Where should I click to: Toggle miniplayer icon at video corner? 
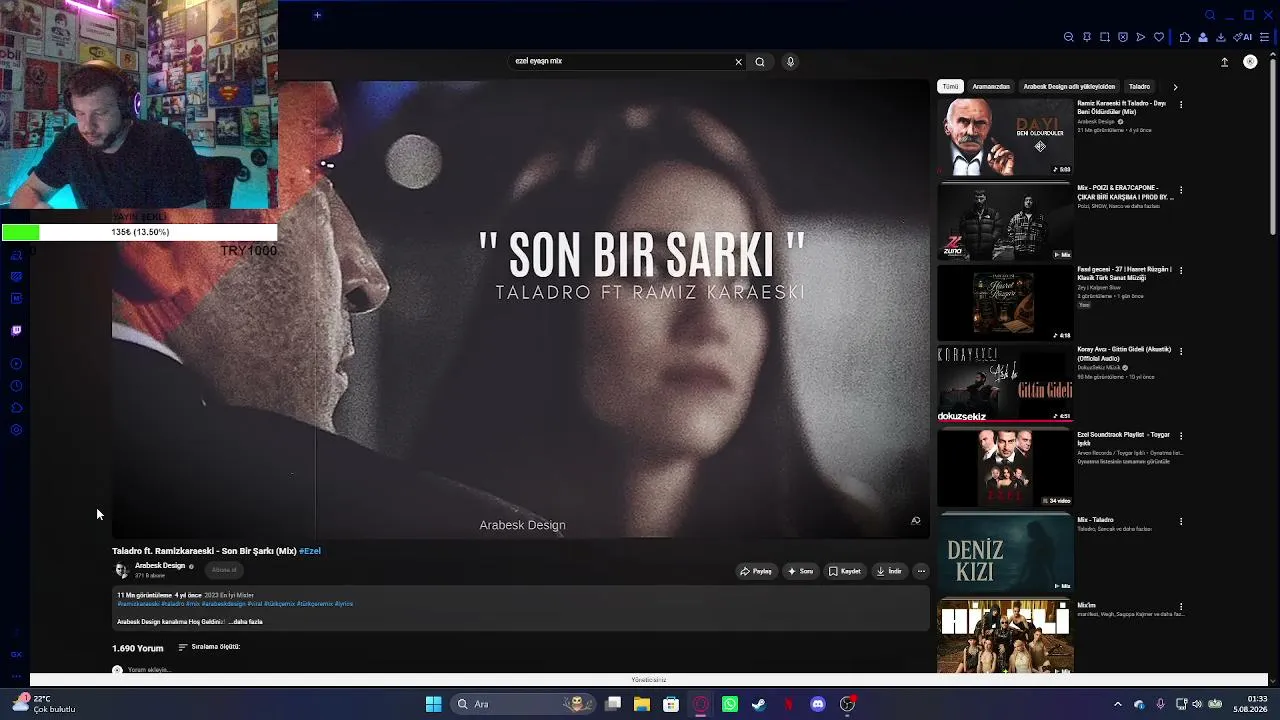pyautogui.click(x=915, y=520)
